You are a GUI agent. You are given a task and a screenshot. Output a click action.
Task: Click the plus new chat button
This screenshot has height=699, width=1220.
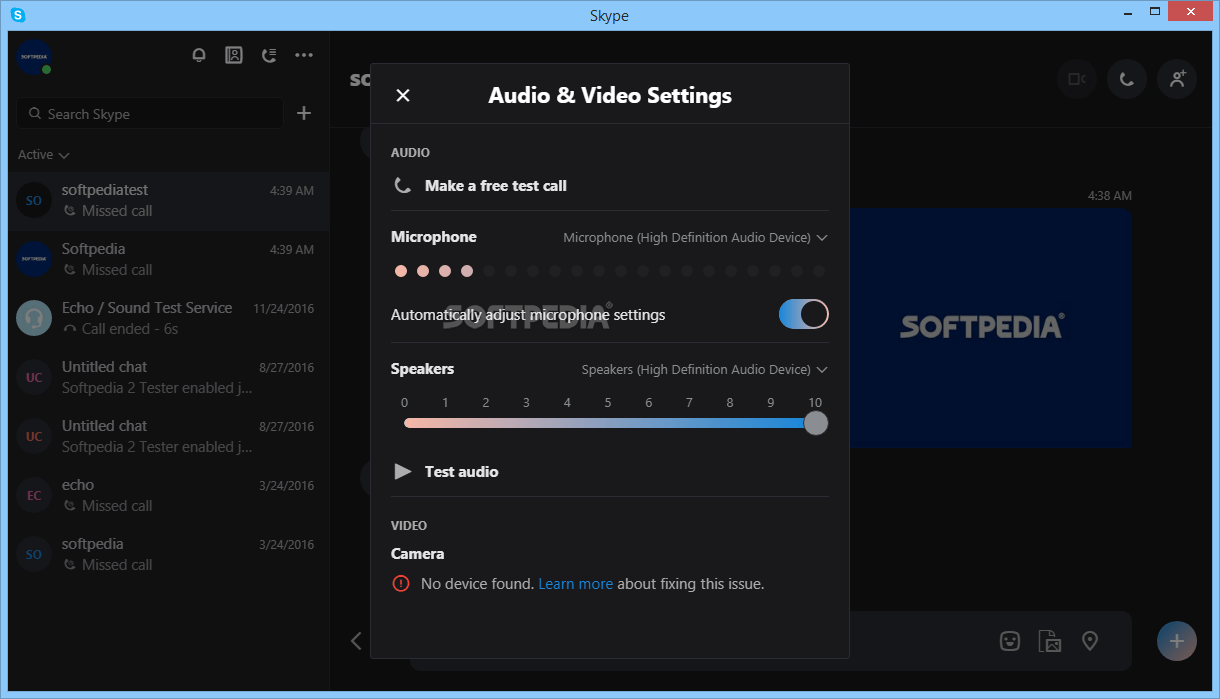tap(304, 113)
